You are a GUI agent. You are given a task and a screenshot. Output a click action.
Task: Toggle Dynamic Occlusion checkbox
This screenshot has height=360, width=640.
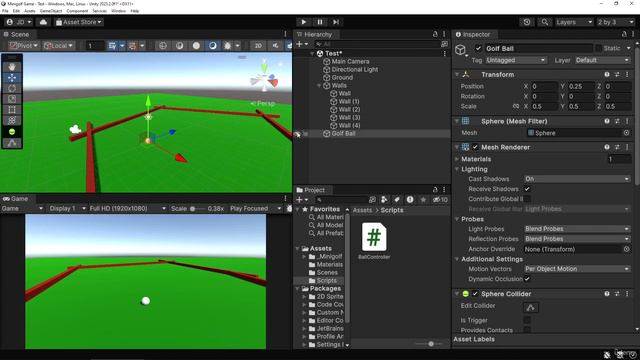click(527, 279)
